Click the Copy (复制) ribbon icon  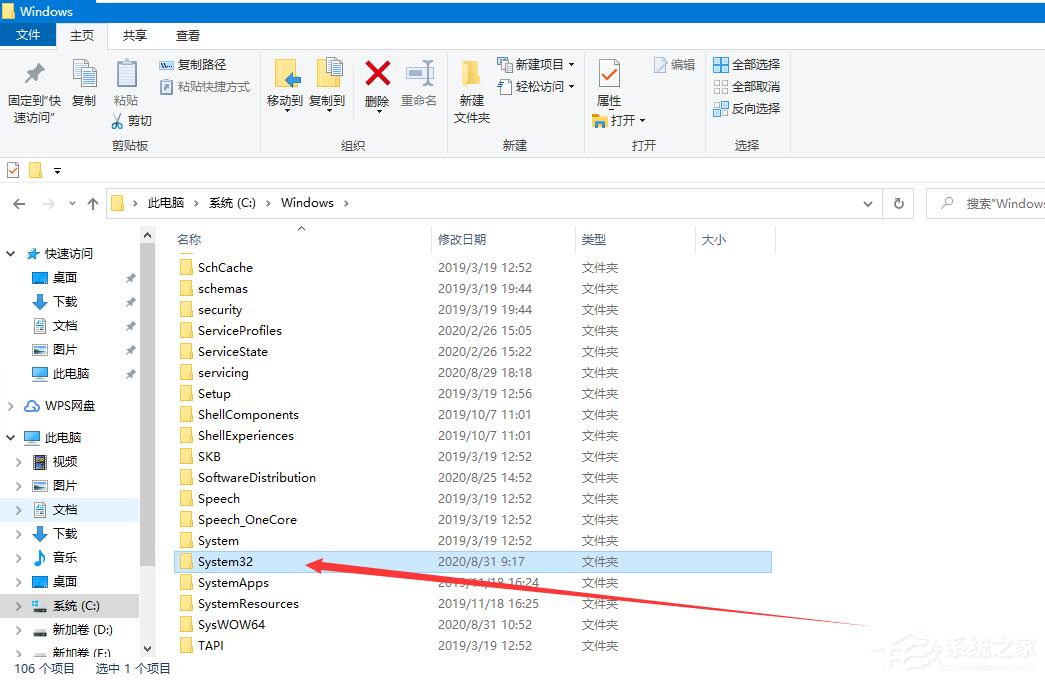pos(84,83)
